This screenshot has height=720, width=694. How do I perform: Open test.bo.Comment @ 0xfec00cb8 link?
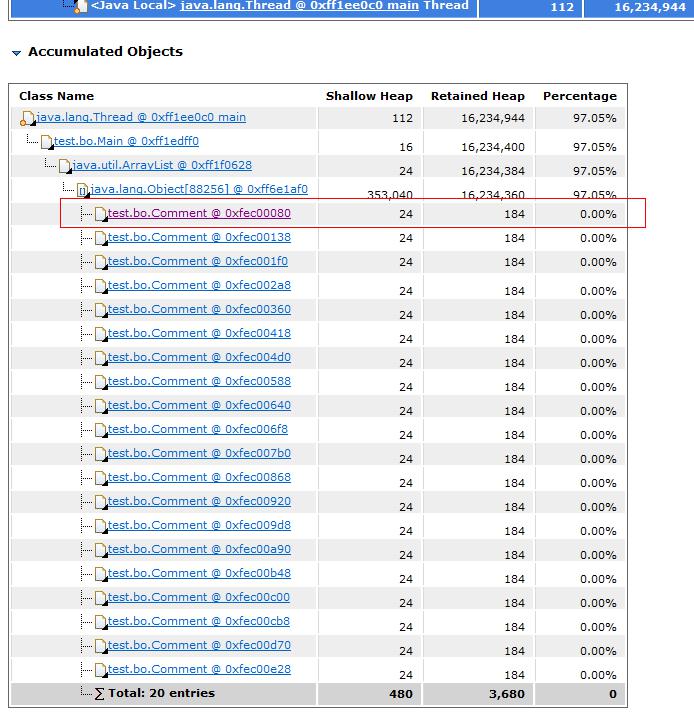point(198,621)
